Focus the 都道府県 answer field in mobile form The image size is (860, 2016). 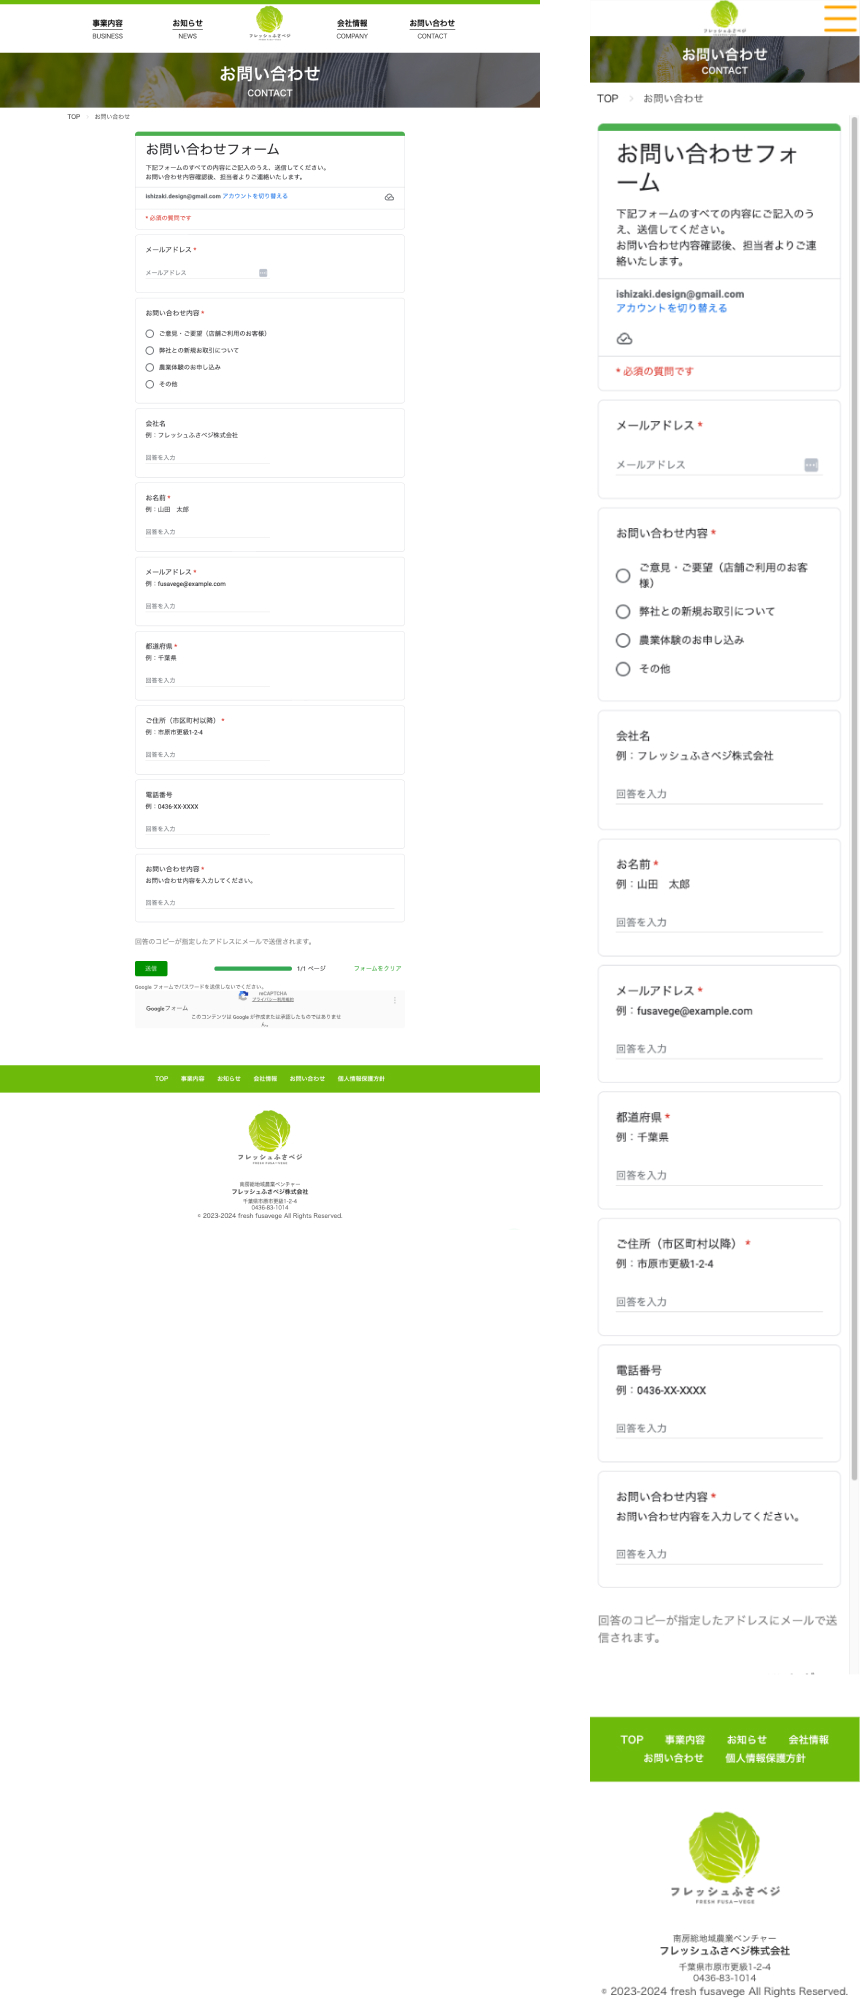(719, 1175)
